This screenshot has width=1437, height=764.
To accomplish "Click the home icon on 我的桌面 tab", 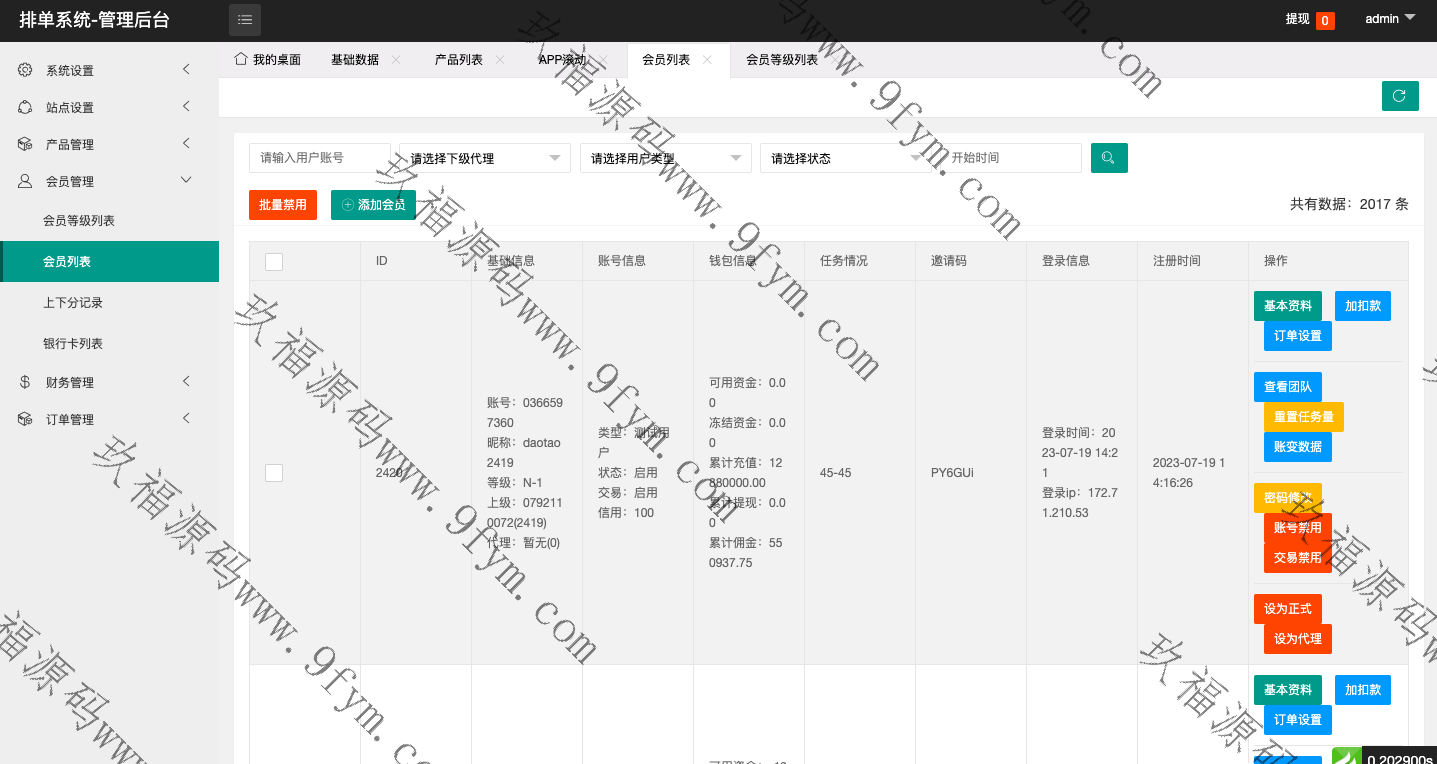I will pyautogui.click(x=240, y=59).
